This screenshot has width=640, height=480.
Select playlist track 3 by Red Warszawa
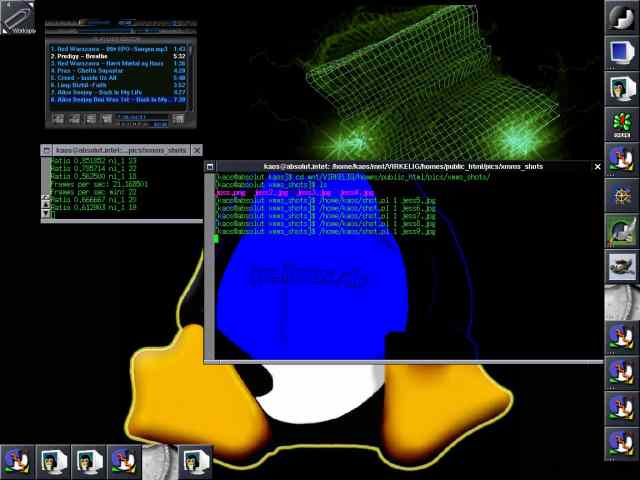(x=118, y=64)
